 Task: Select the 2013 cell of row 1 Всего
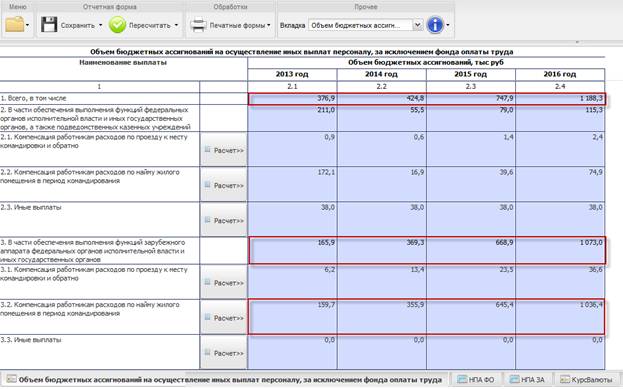point(292,99)
